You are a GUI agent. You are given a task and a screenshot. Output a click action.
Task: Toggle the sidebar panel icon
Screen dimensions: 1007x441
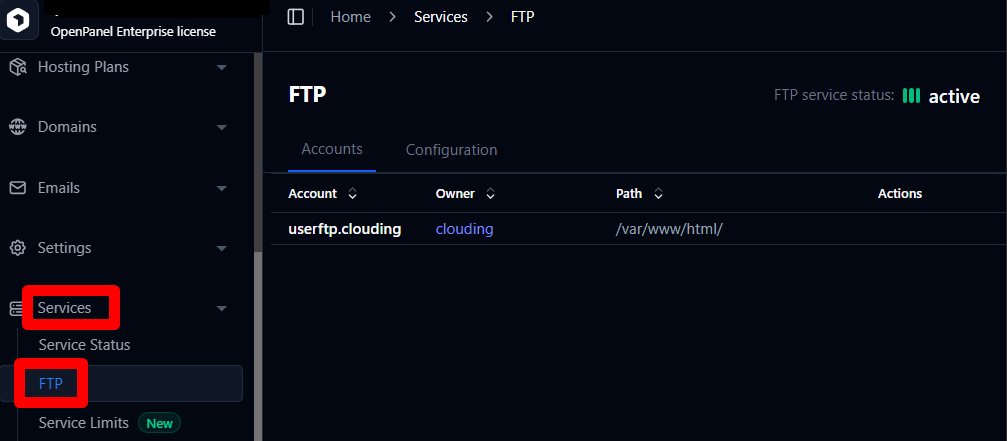(x=295, y=17)
